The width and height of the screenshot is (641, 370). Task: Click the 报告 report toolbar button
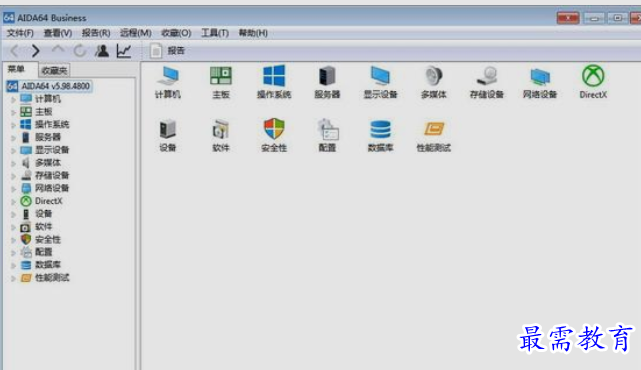click(168, 51)
